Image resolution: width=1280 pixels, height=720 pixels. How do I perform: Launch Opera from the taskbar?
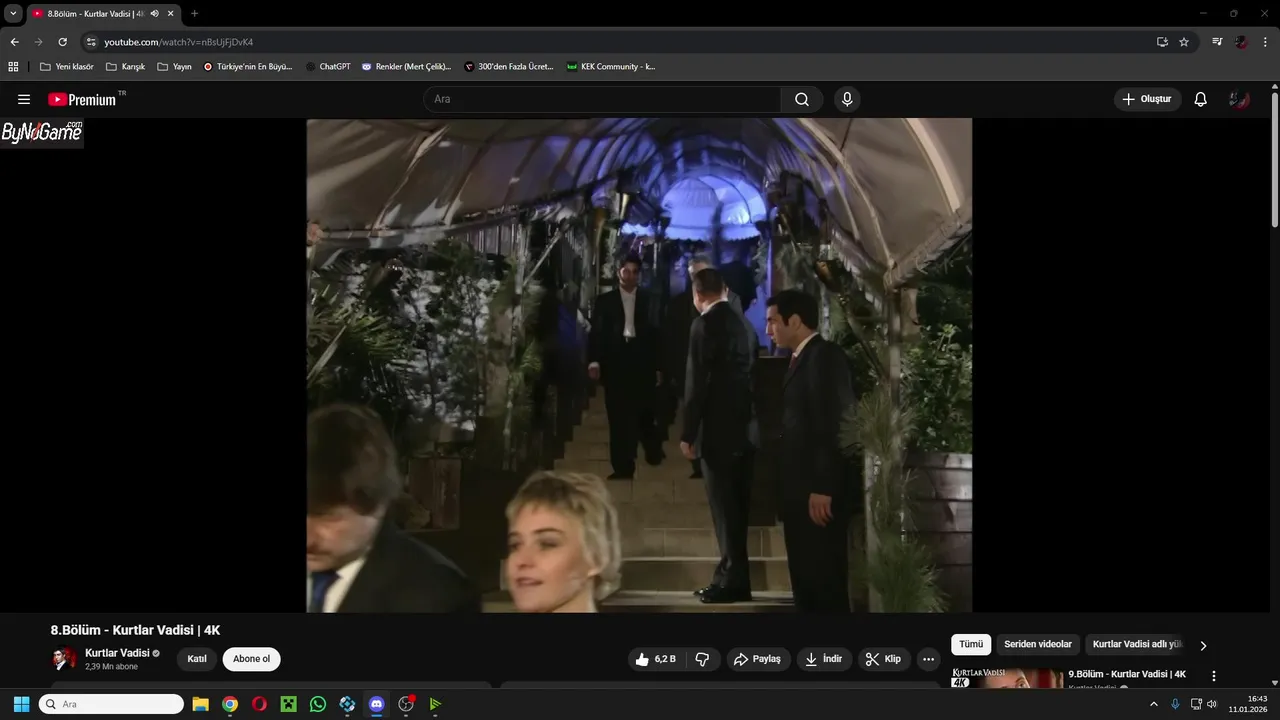pos(259,704)
